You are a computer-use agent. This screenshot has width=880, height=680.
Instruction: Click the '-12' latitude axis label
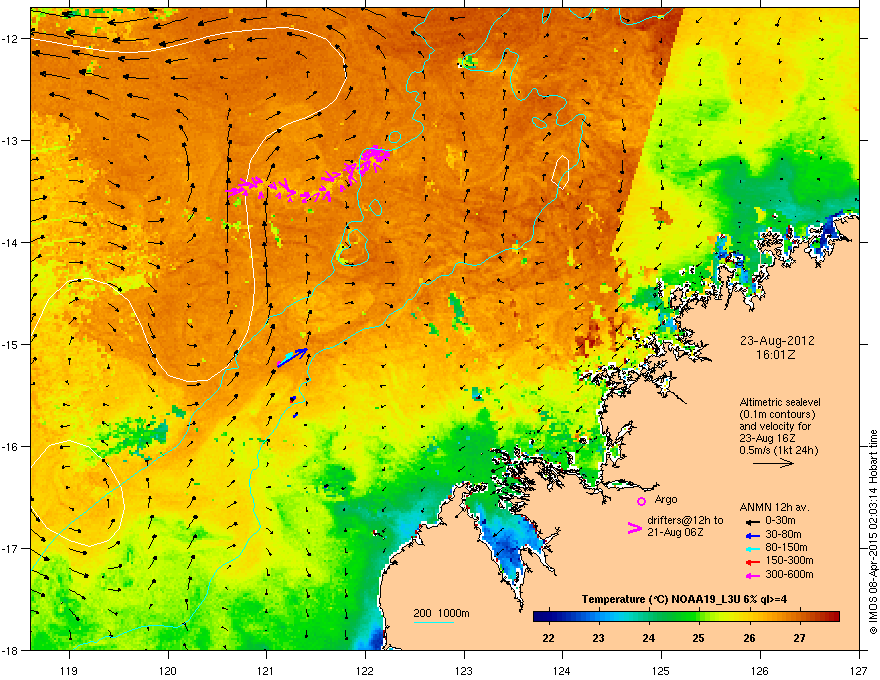[10, 39]
